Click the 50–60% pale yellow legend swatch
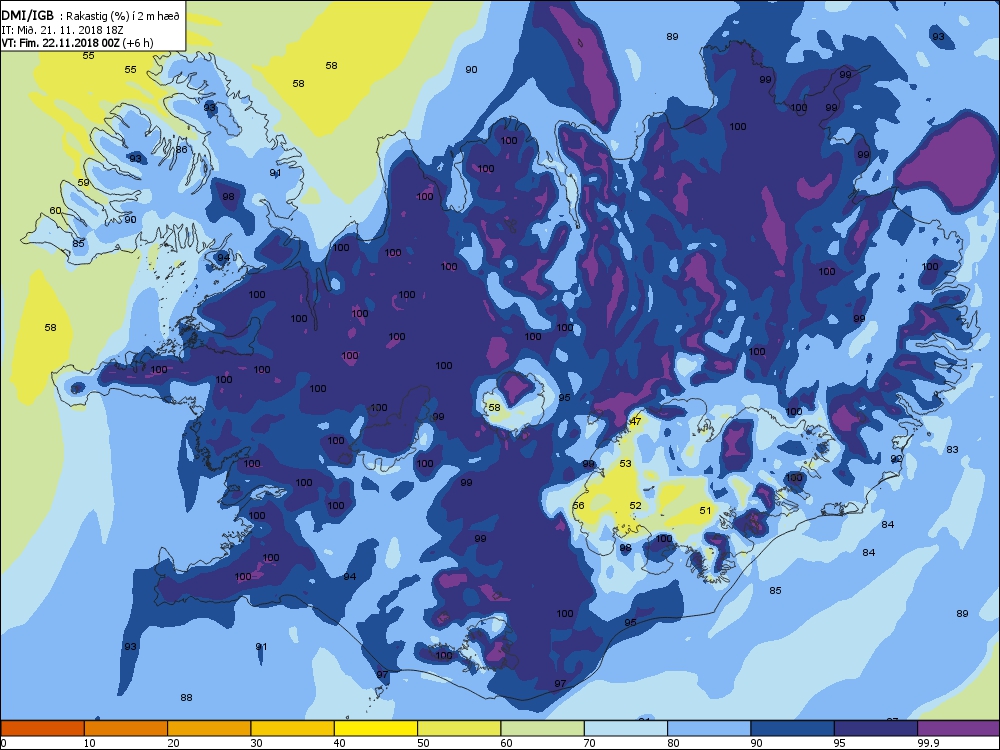 pyautogui.click(x=459, y=728)
